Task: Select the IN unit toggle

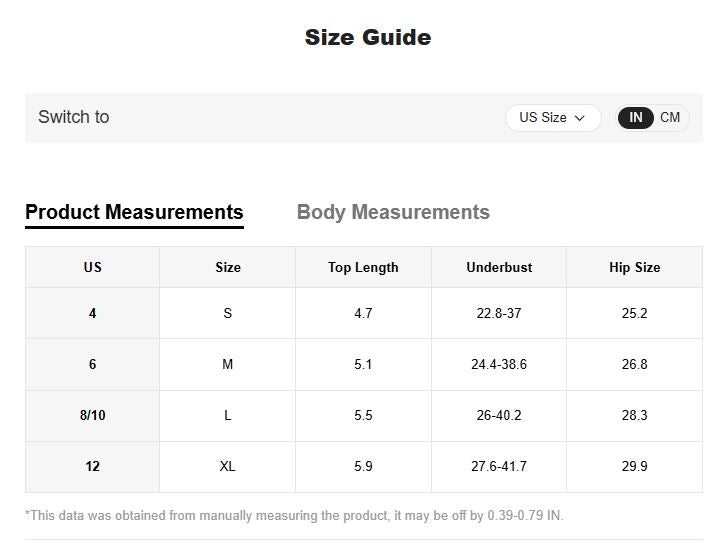Action: click(635, 118)
